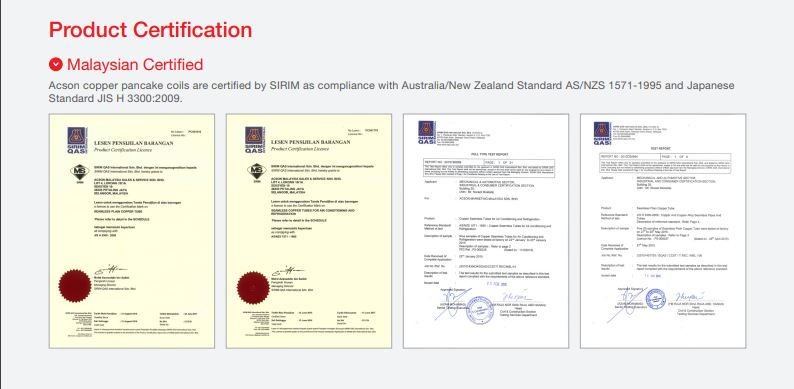Click the SIRIM QAS logo on fourth document
Screen dimensions: 794x389
coord(603,134)
